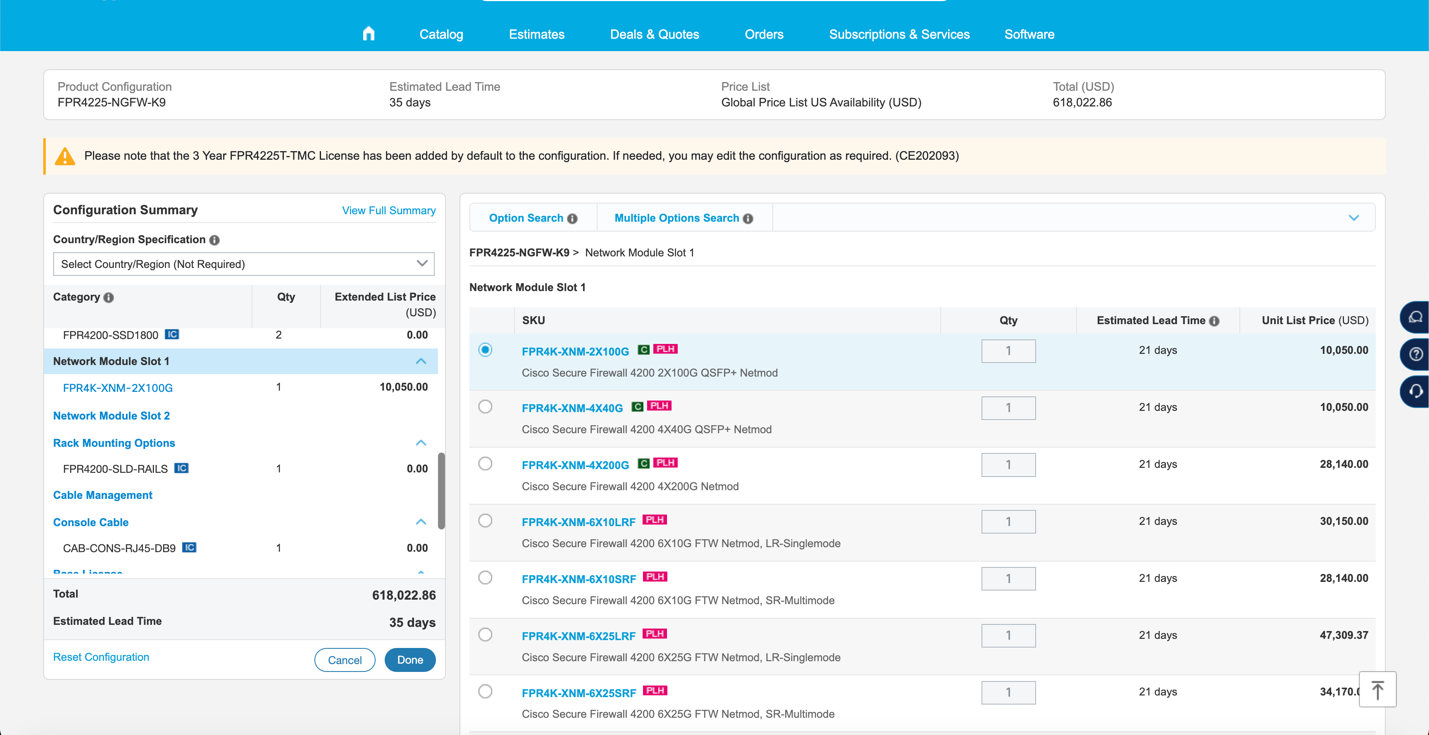Click the back-to-top arrow button
The width and height of the screenshot is (1429, 735).
[x=1377, y=689]
